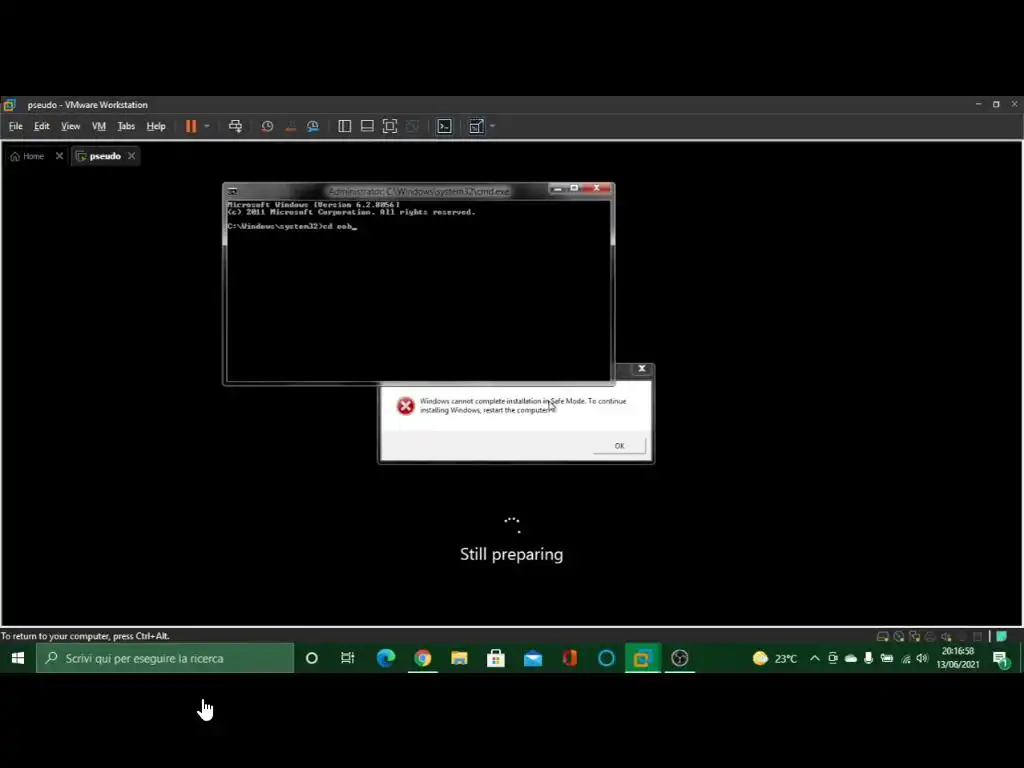The width and height of the screenshot is (1024, 768).
Task: Click the 'cd oob' command prompt line
Action: (292, 227)
